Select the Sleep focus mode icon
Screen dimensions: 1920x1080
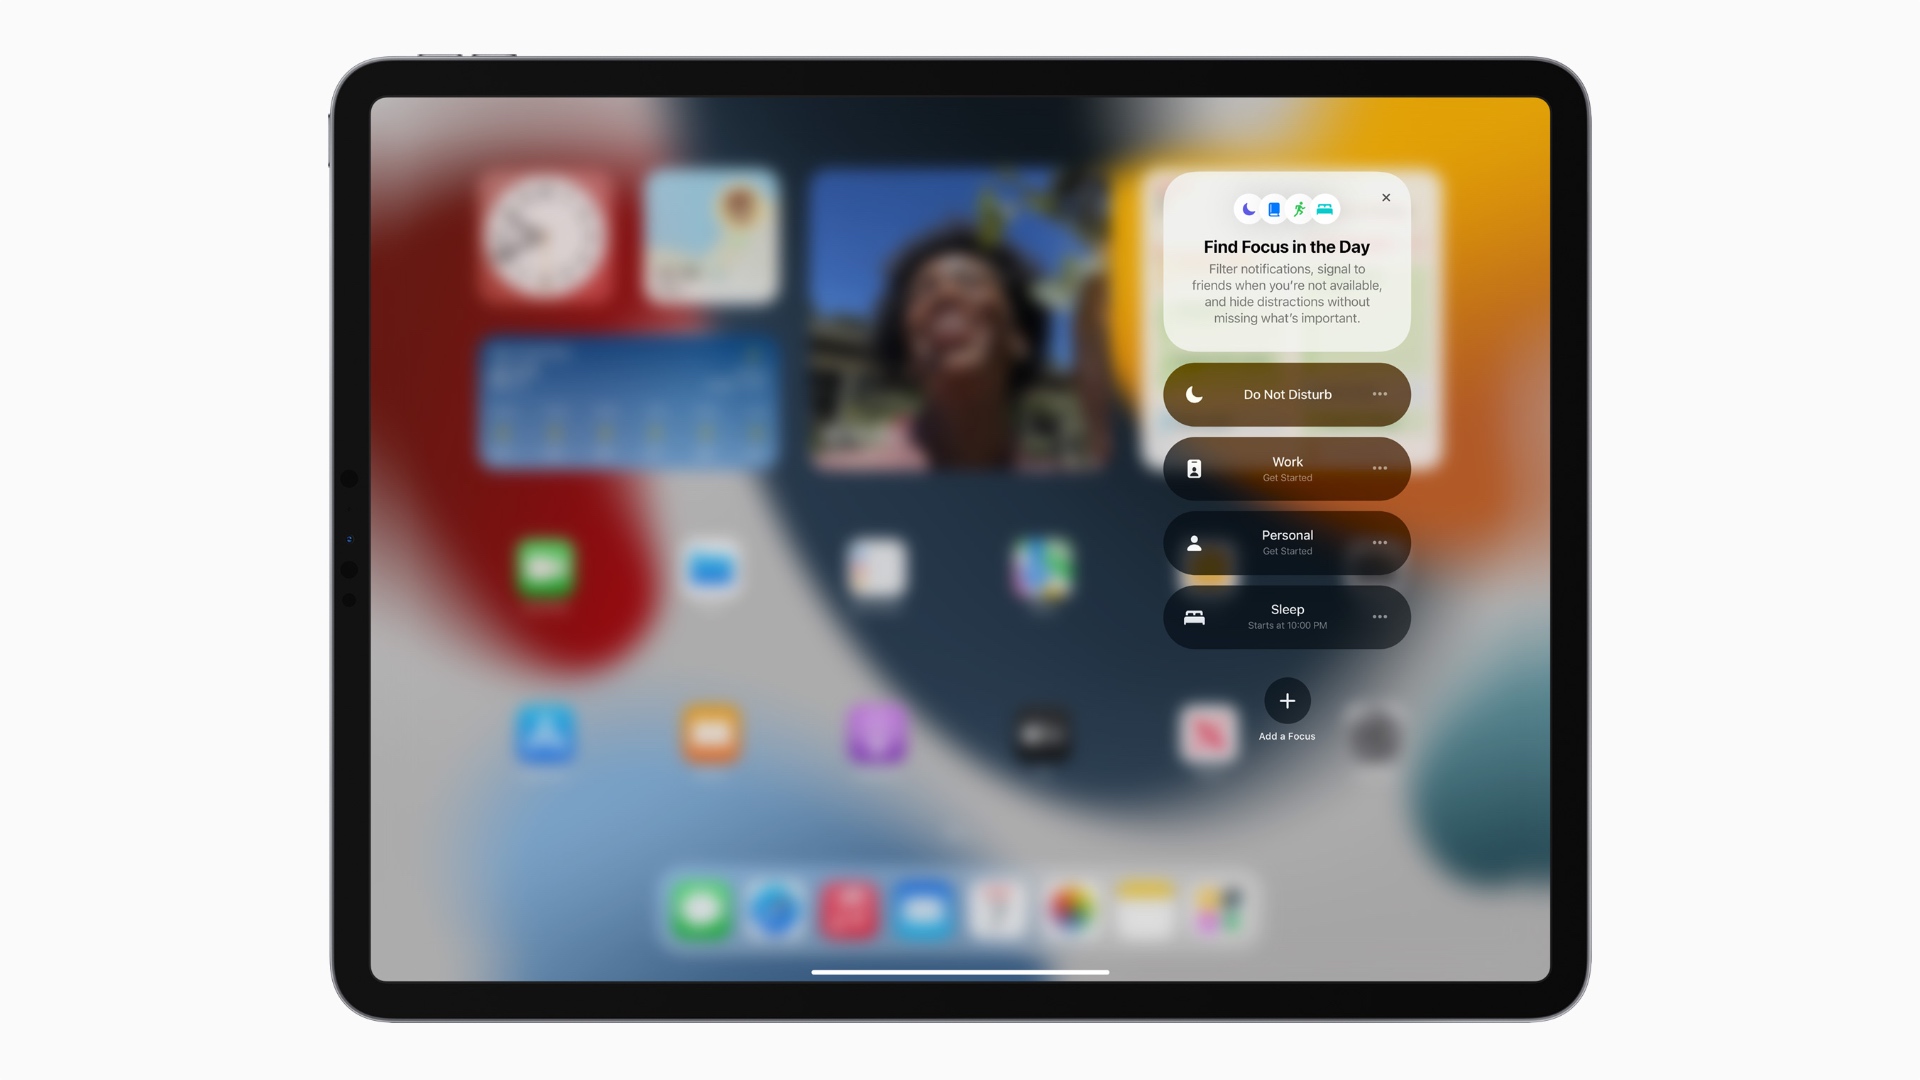click(x=1193, y=616)
